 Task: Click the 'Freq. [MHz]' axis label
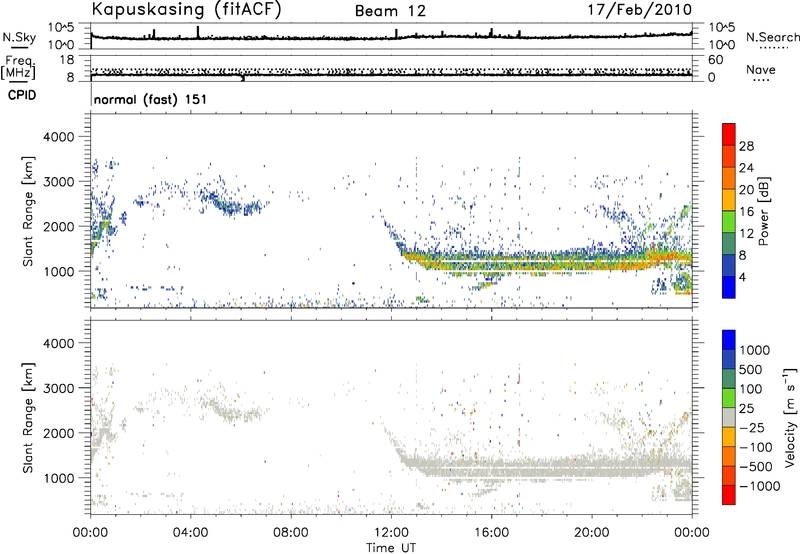pyautogui.click(x=18, y=67)
